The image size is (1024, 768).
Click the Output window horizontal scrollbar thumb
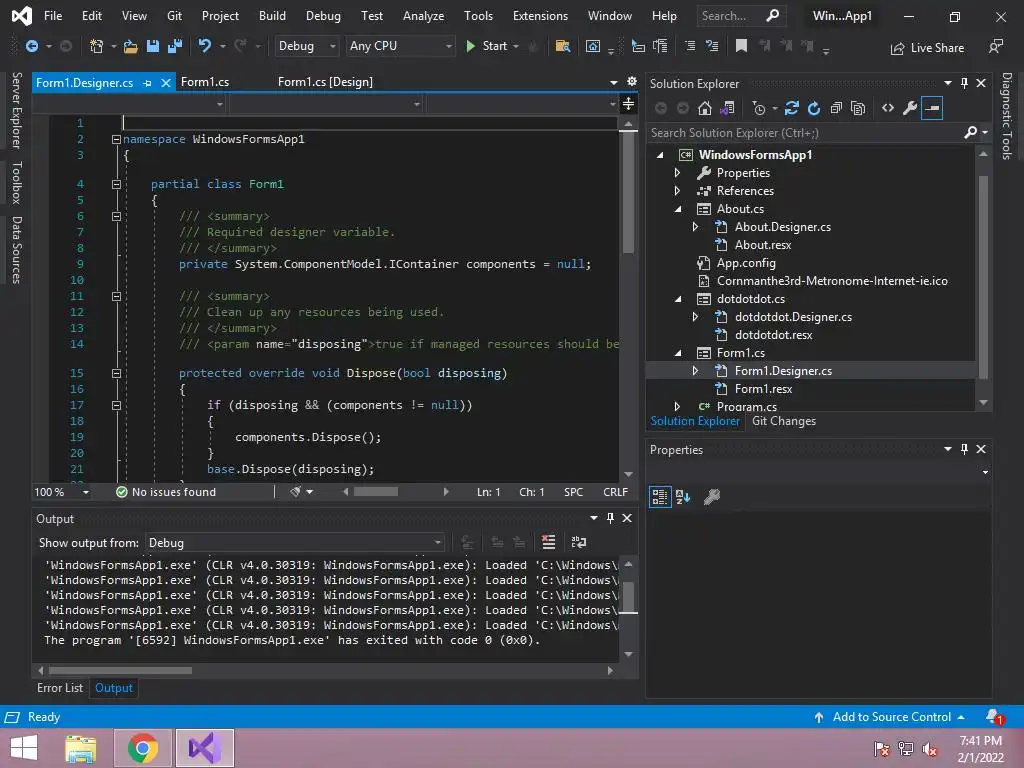point(120,670)
